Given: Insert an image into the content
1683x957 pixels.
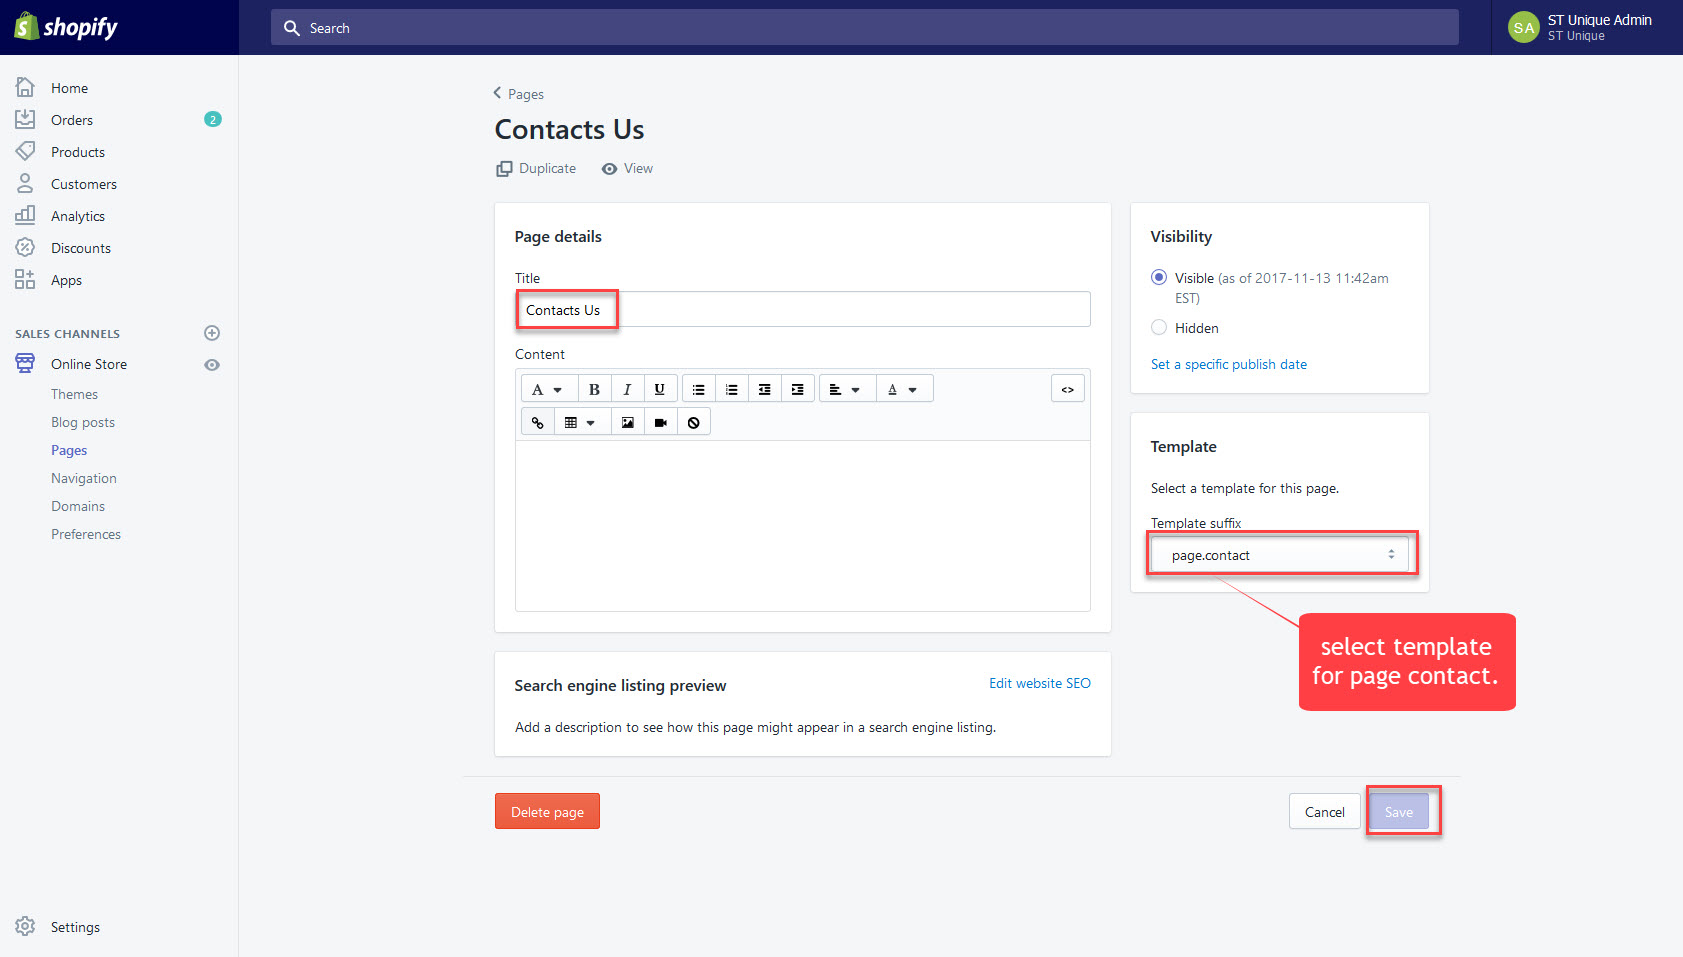Looking at the screenshot, I should click(628, 422).
